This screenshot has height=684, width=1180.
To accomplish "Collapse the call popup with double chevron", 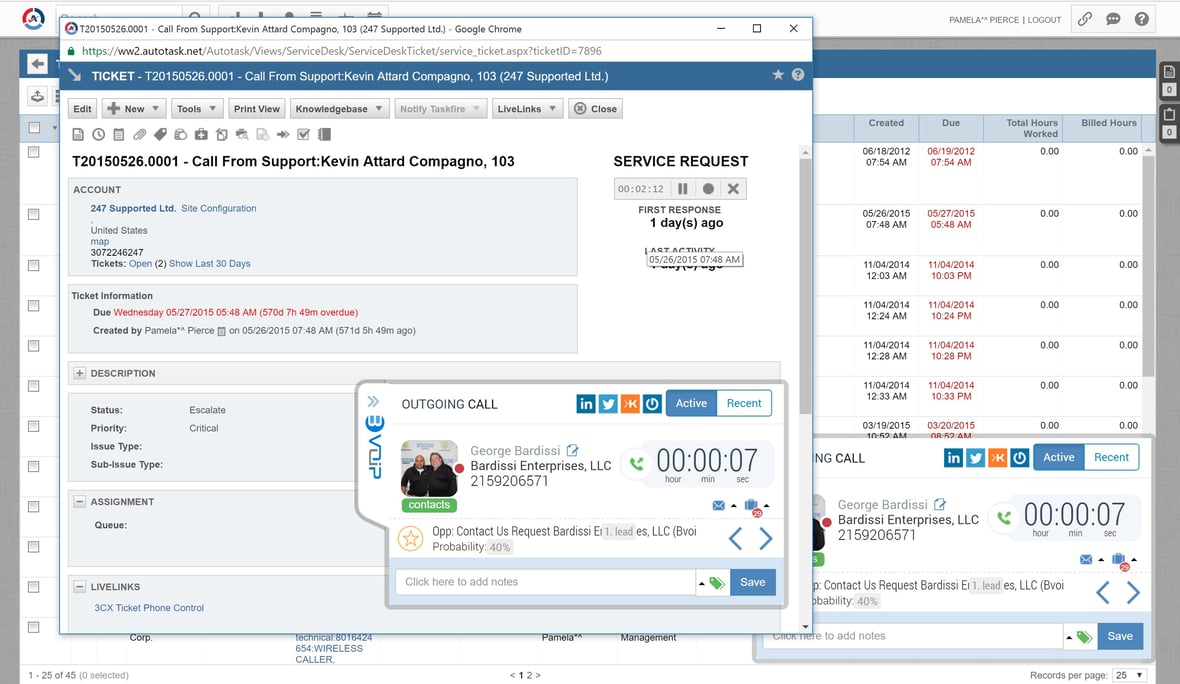I will (x=373, y=402).
